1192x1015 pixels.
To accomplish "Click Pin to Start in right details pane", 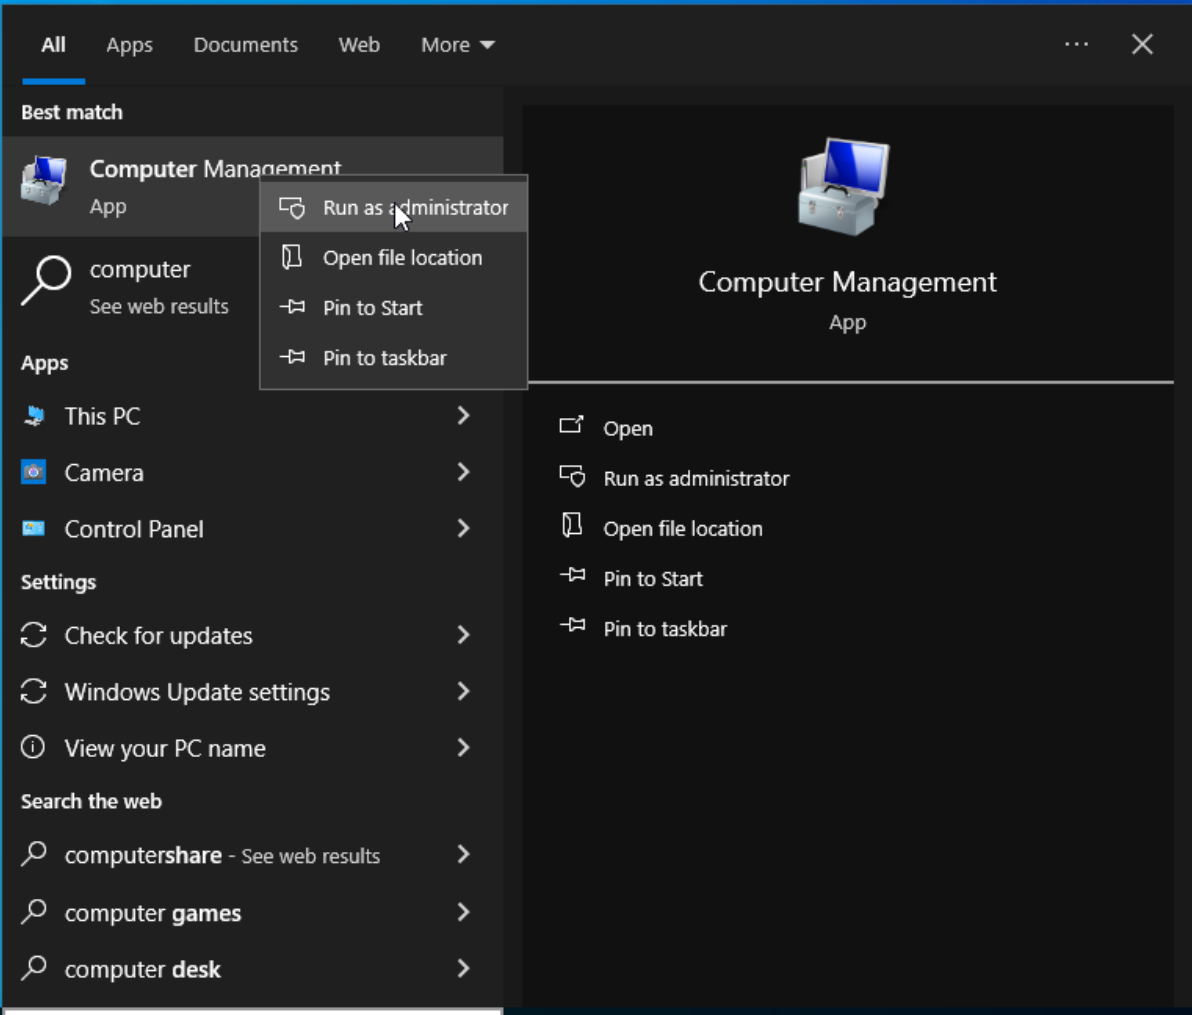I will (652, 579).
